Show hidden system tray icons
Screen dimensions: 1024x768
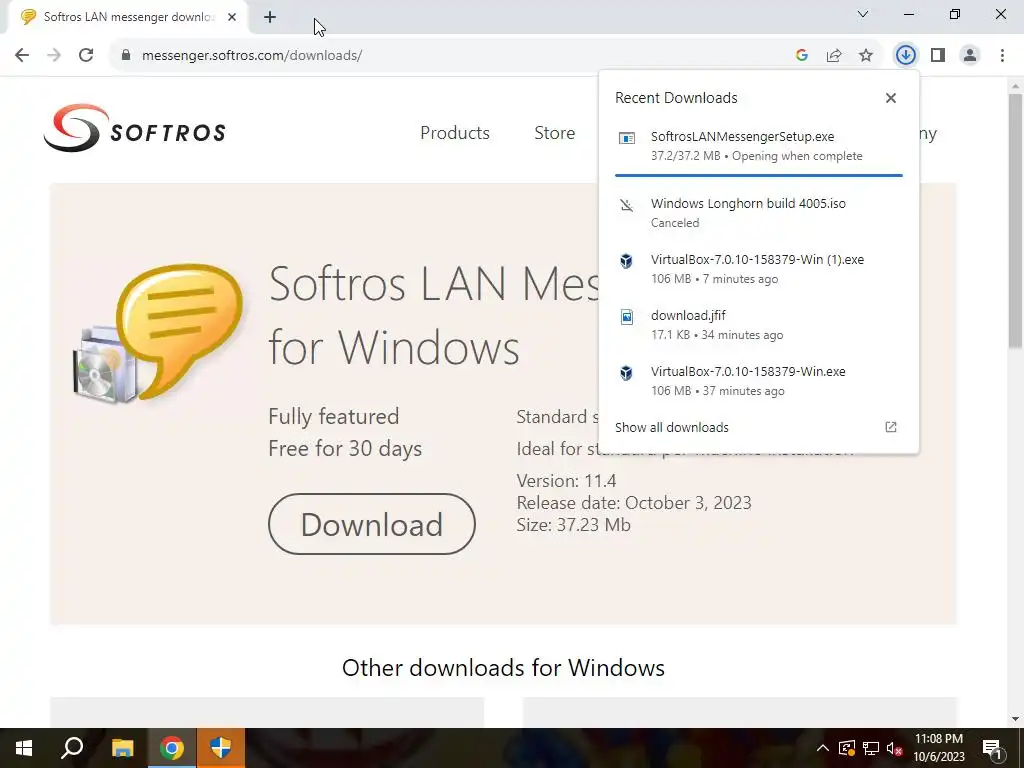click(822, 748)
